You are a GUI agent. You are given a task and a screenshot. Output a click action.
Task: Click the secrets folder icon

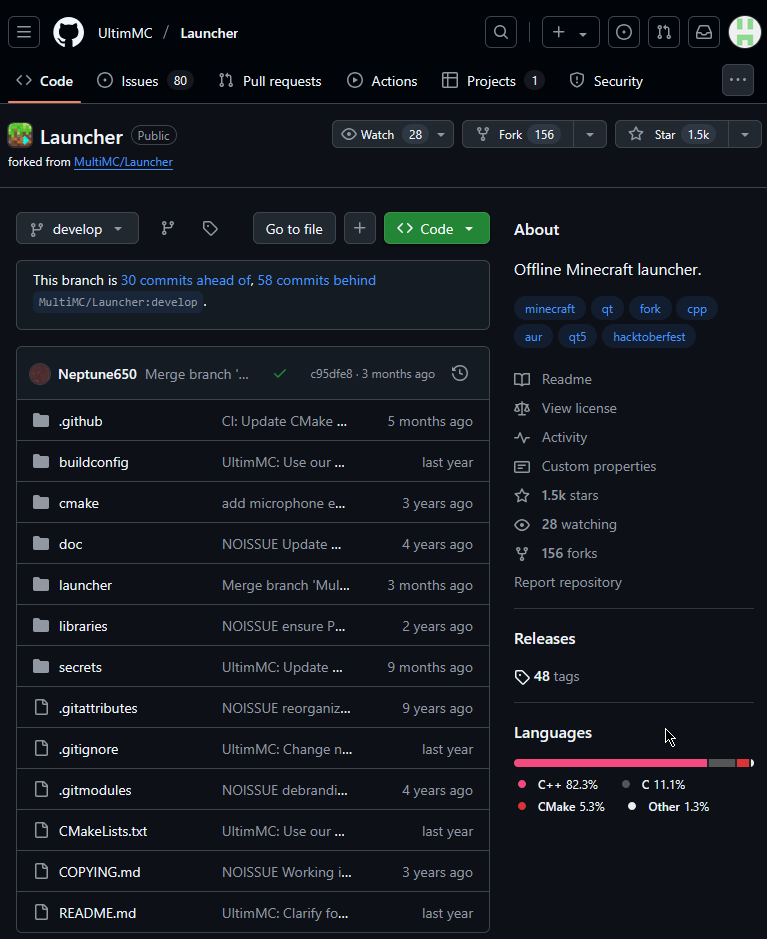pos(41,667)
